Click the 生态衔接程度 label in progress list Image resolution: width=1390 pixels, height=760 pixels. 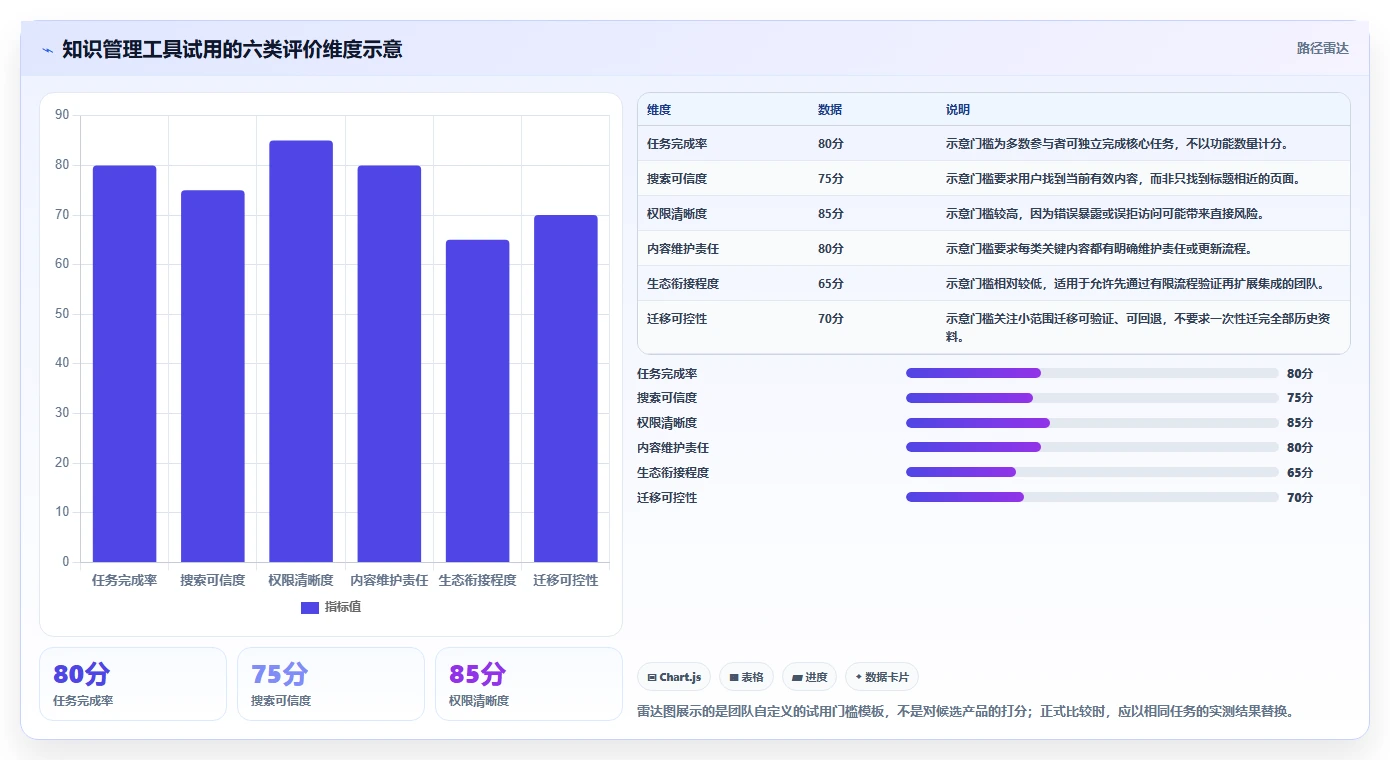point(673,472)
